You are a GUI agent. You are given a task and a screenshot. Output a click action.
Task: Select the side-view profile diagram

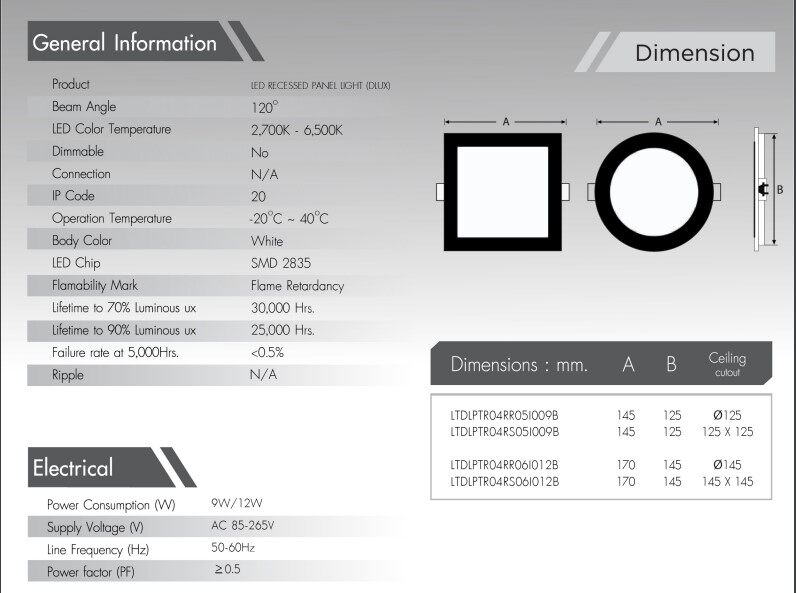(x=762, y=189)
